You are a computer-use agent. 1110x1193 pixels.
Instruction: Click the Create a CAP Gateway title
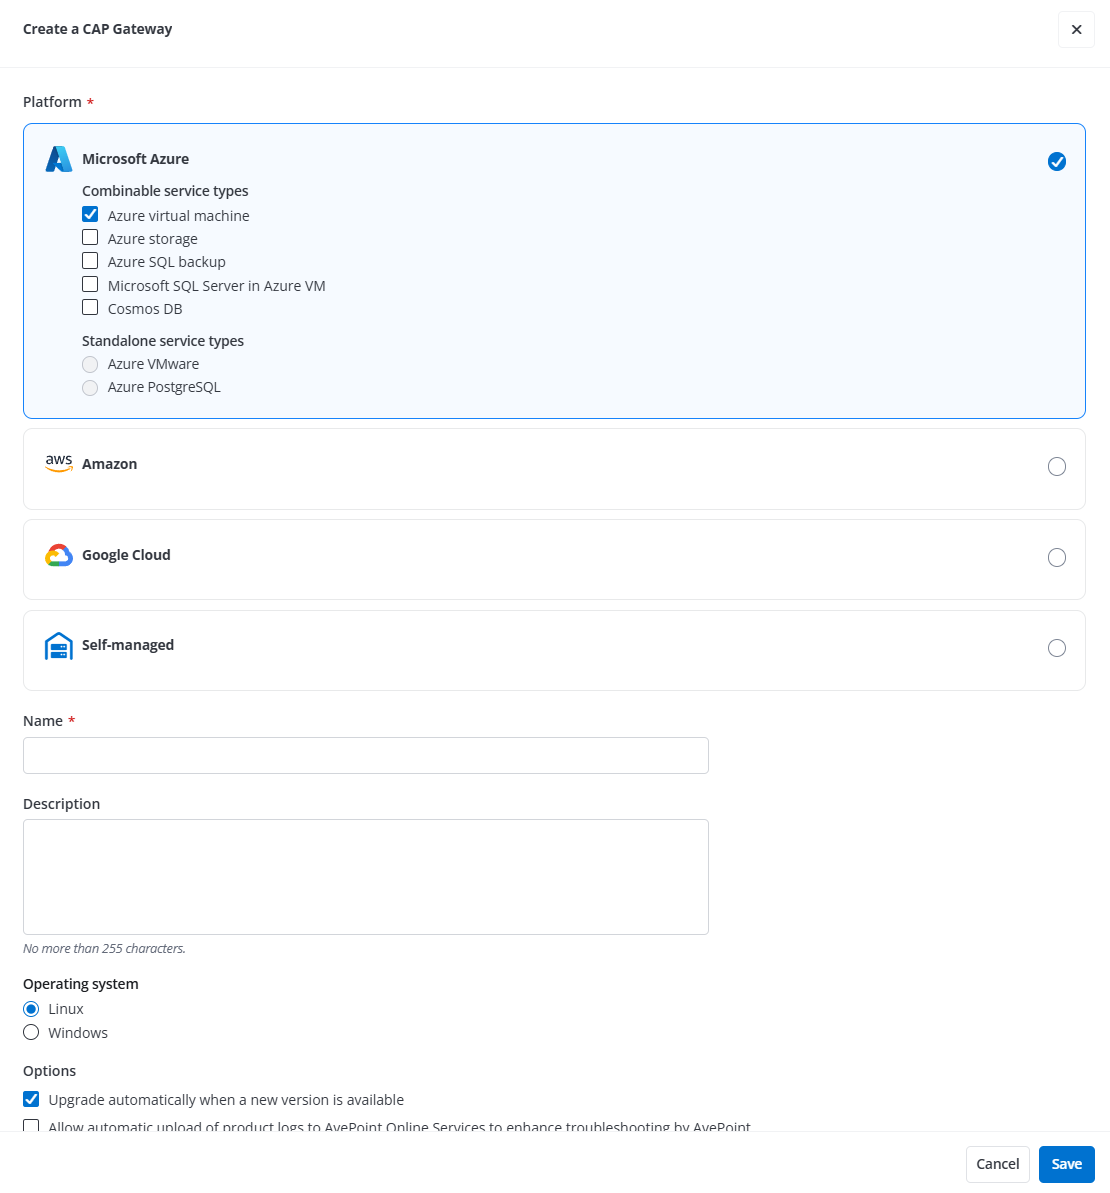pyautogui.click(x=97, y=29)
